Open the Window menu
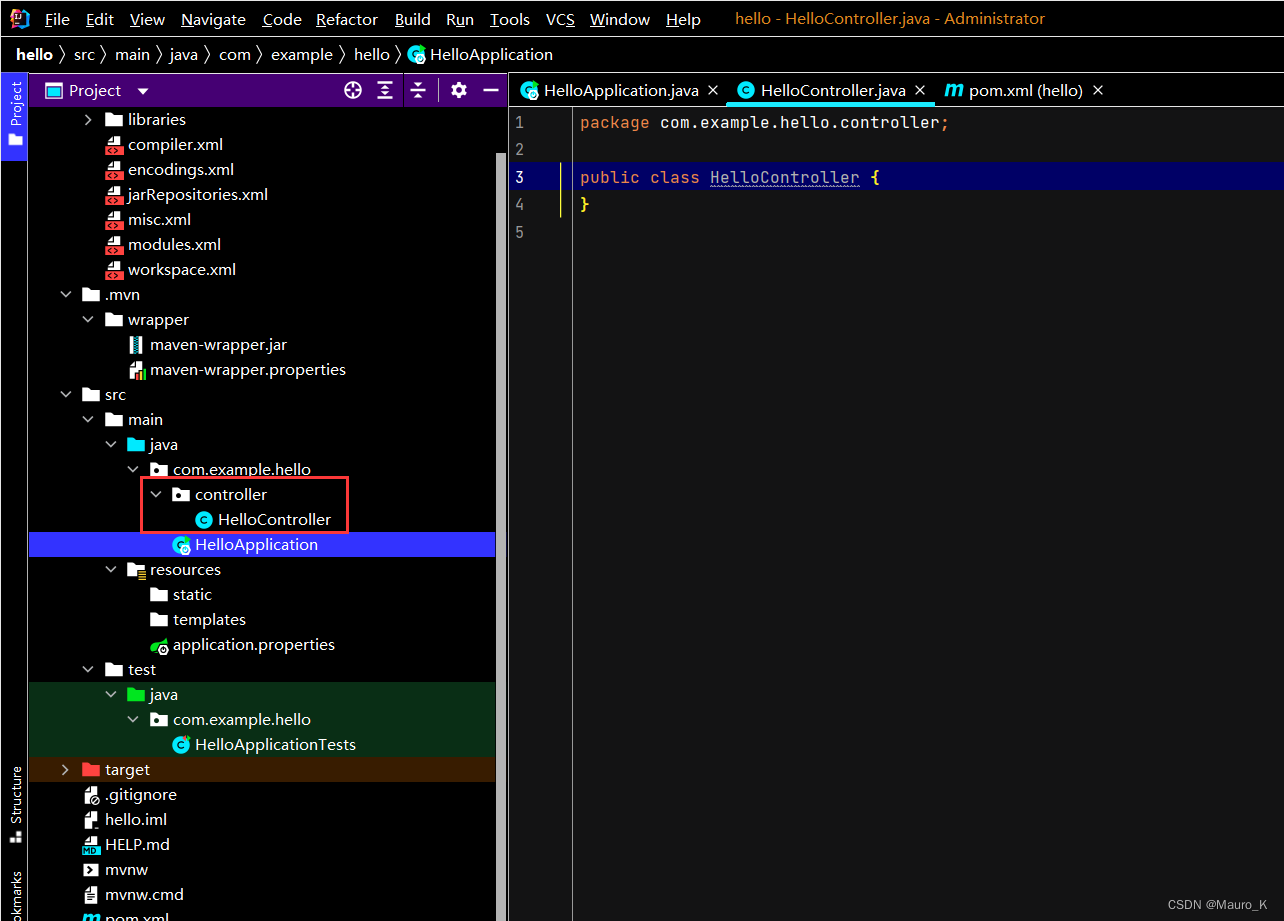 click(619, 19)
